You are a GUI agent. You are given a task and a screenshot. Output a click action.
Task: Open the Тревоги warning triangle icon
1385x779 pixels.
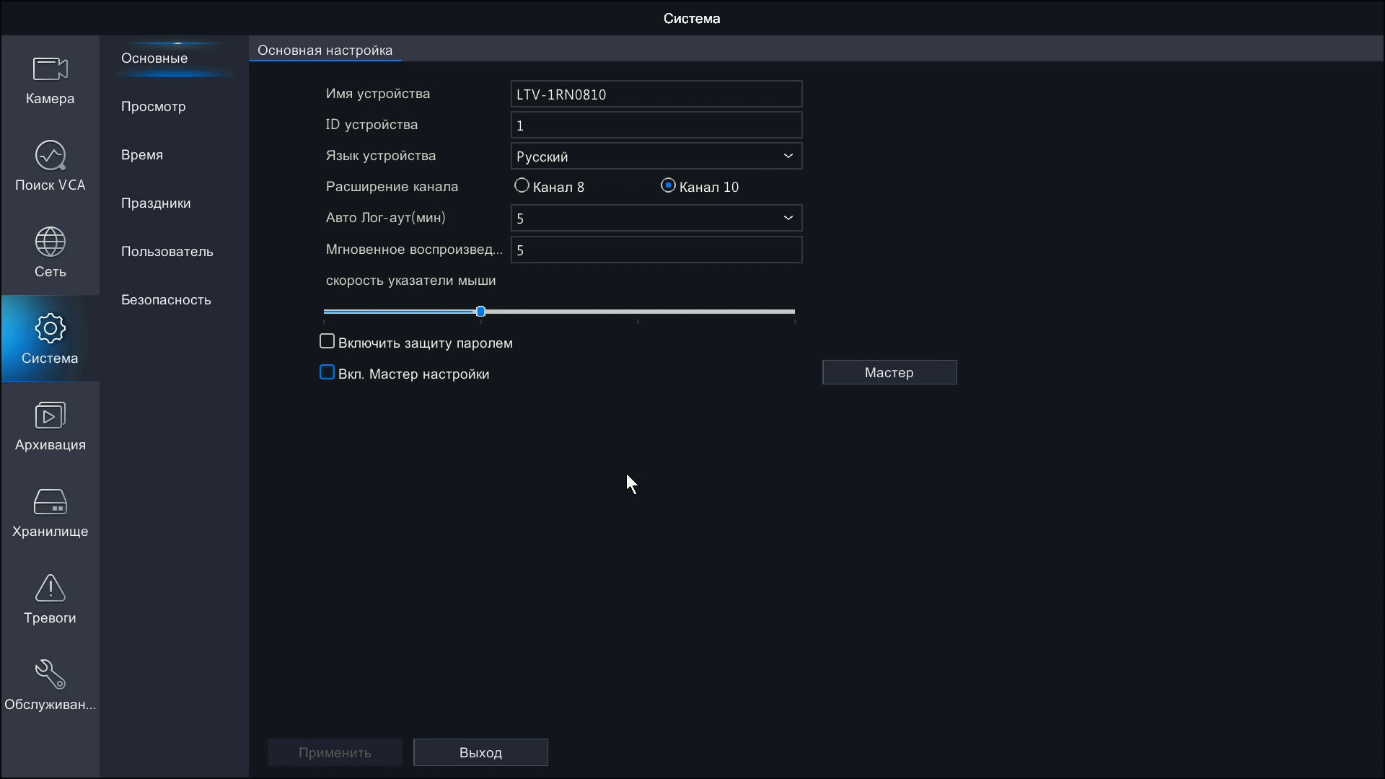(50, 588)
